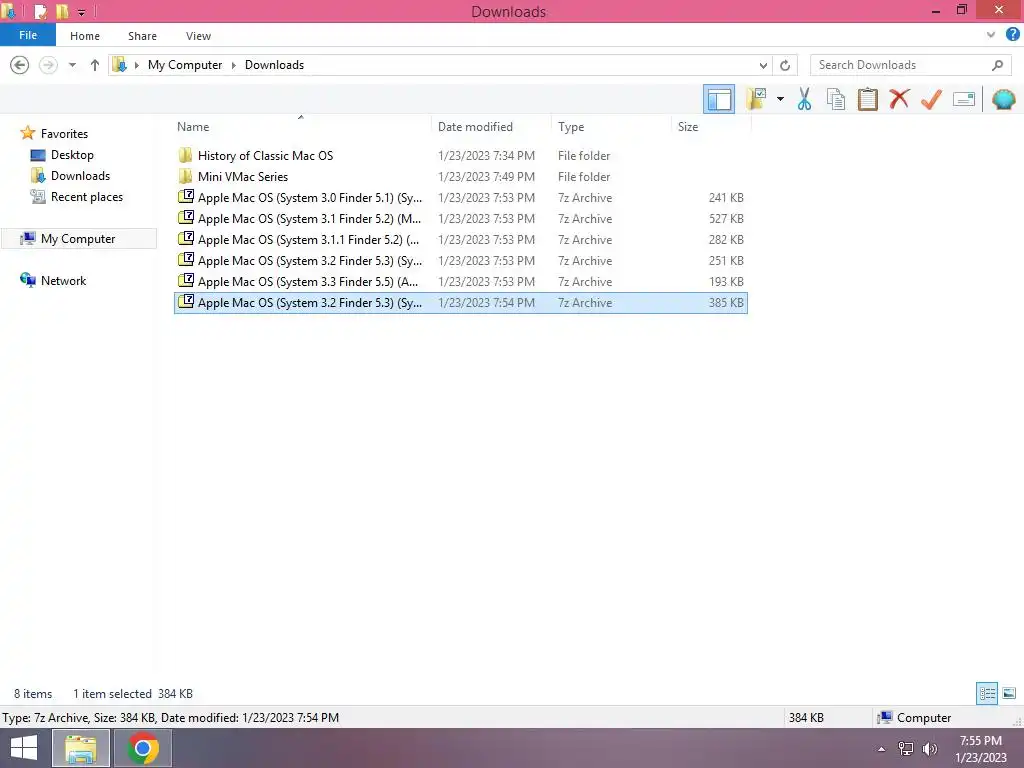
Task: Click the Properties quick access icon
Action: pyautogui.click(x=40, y=11)
